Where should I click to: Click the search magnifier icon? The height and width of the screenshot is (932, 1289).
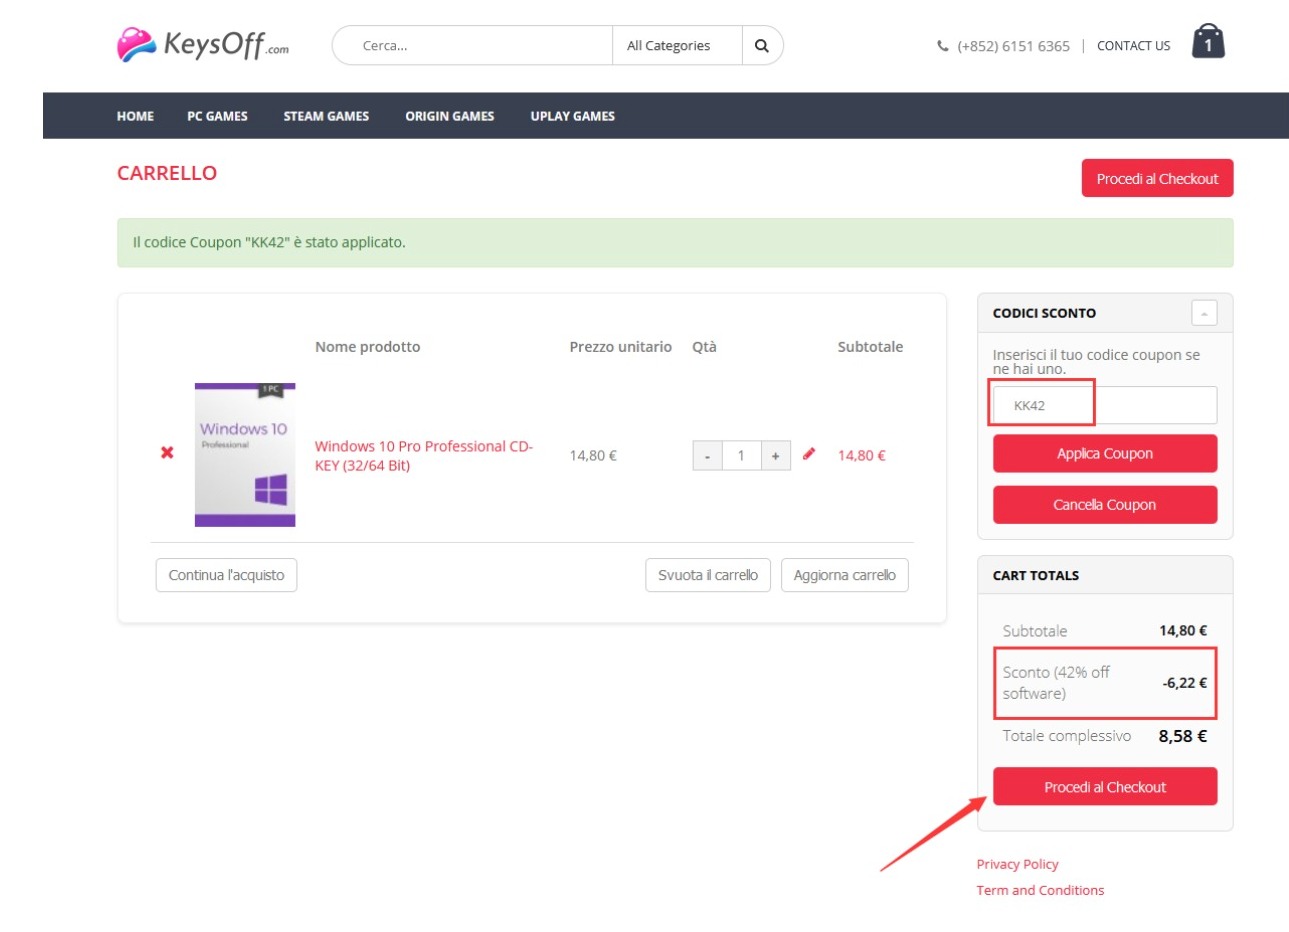(762, 45)
